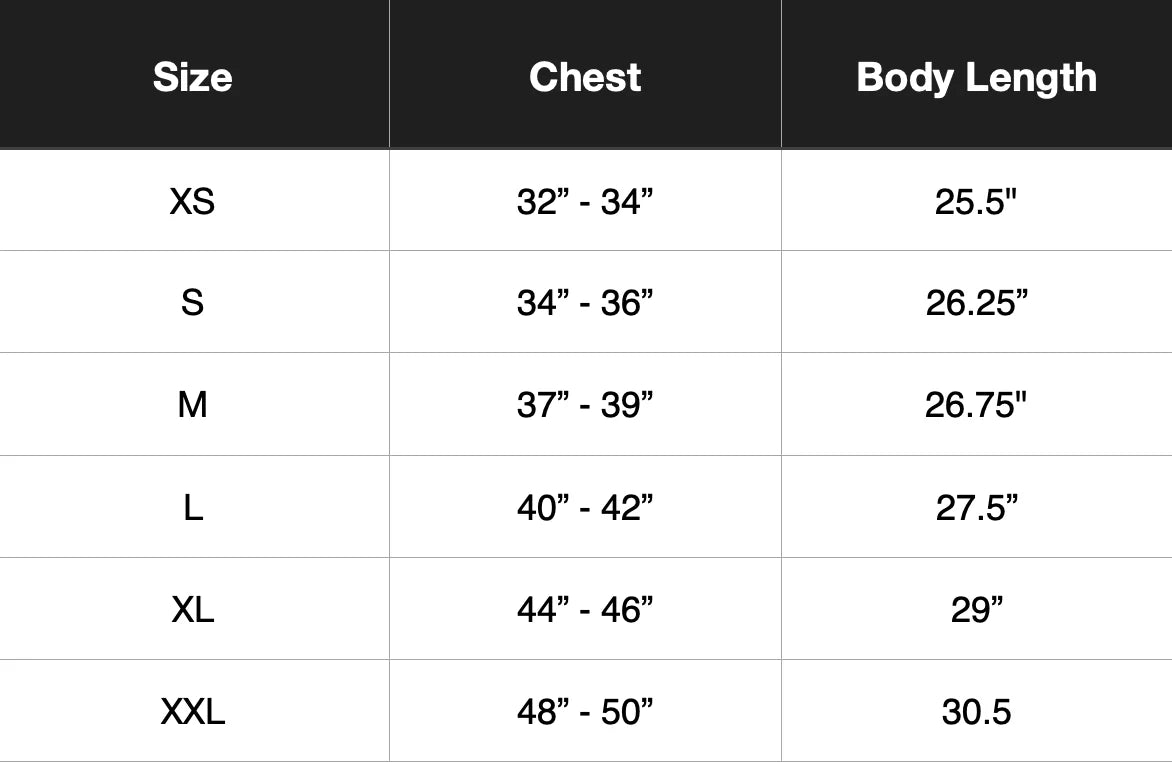The width and height of the screenshot is (1172, 762).
Task: Select the 26.75" body length value
Action: [976, 405]
